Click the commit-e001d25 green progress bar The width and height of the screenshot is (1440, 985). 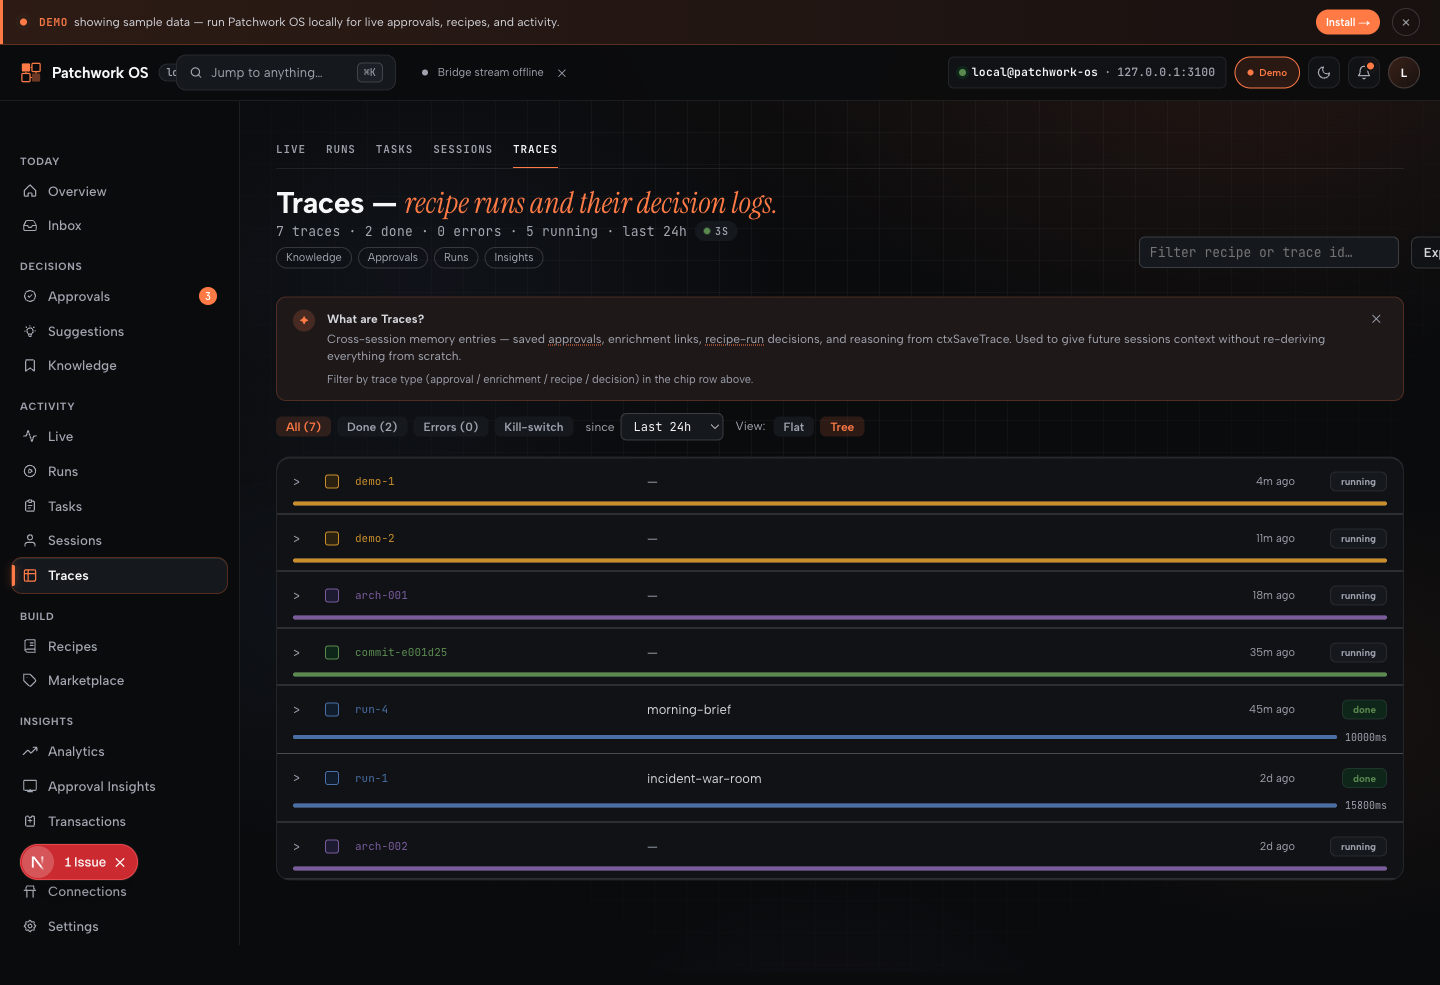point(840,675)
